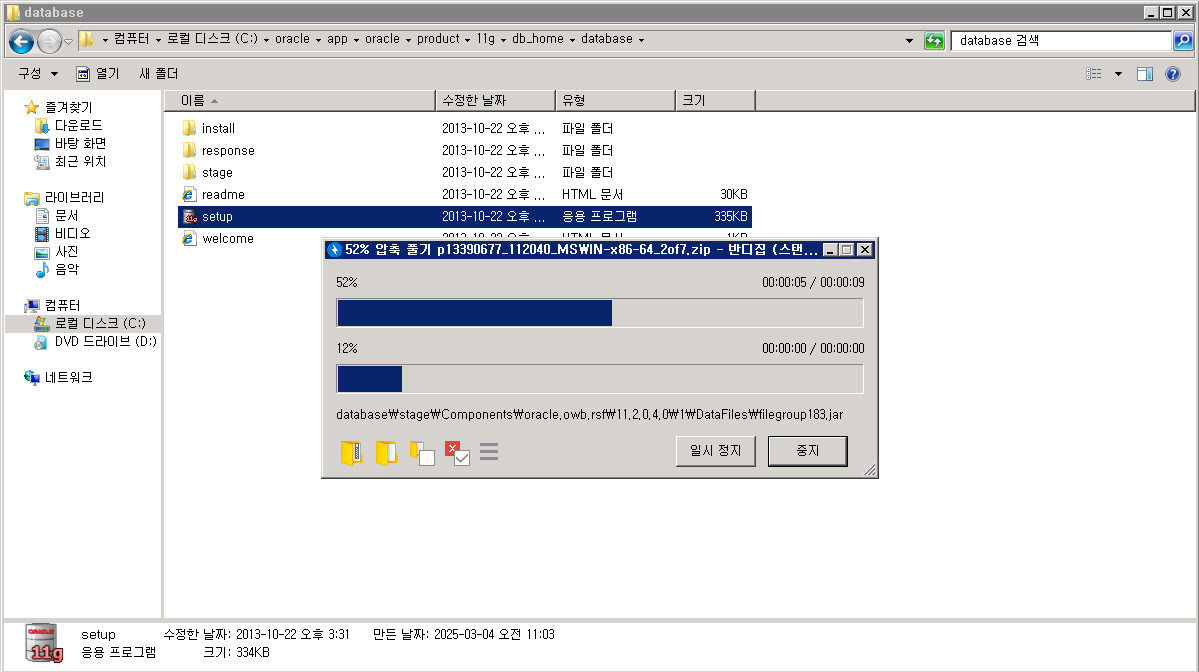Image resolution: width=1199 pixels, height=672 pixels.
Task: Select 로컬 디스크 (C:) in tree
Action: (x=99, y=323)
